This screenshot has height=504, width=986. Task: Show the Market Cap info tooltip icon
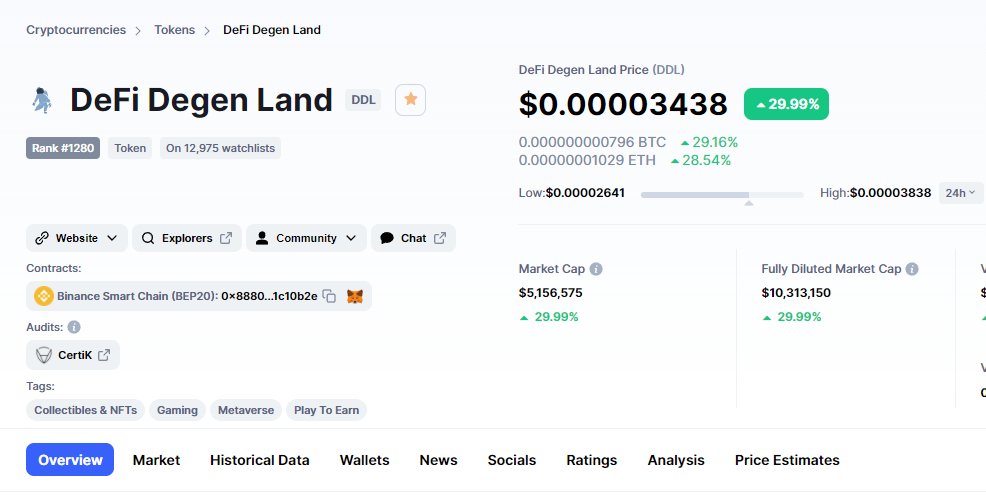click(595, 269)
